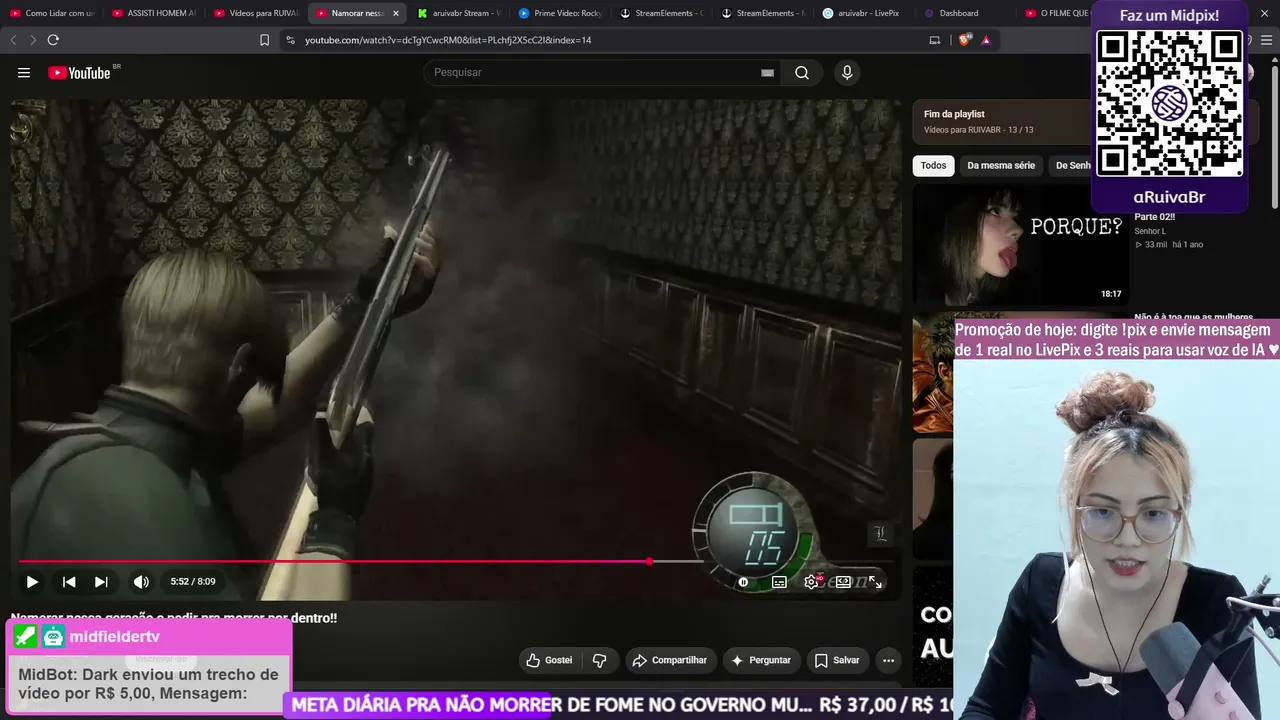Viewport: 1280px width, 720px height.
Task: Skip to the previous video
Action: [69, 581]
